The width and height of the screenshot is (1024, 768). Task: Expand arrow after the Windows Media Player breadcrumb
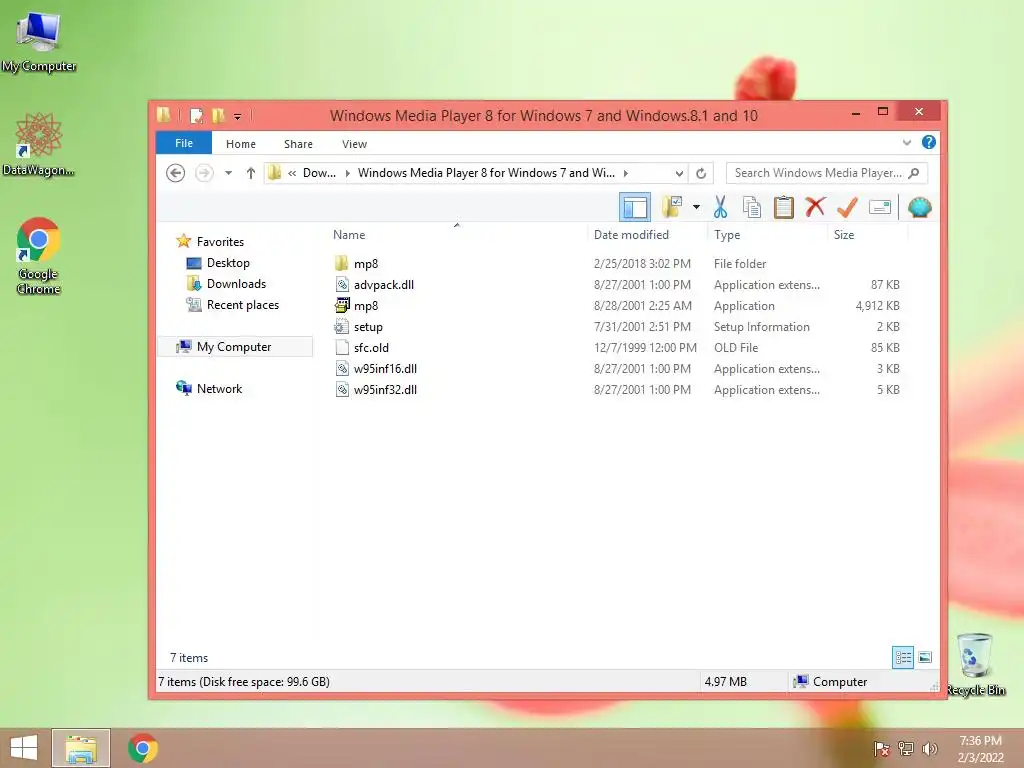(x=626, y=173)
